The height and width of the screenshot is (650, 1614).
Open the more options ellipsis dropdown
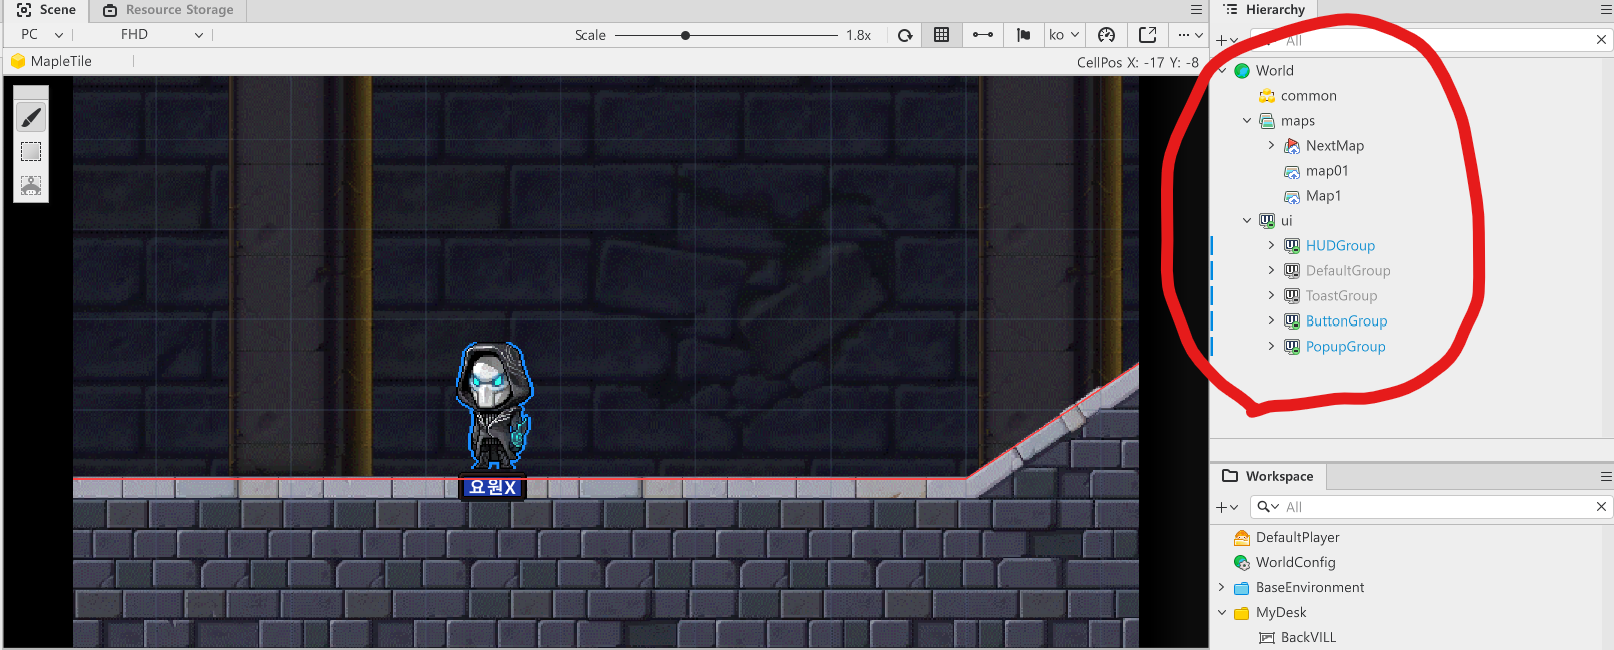(x=1190, y=35)
